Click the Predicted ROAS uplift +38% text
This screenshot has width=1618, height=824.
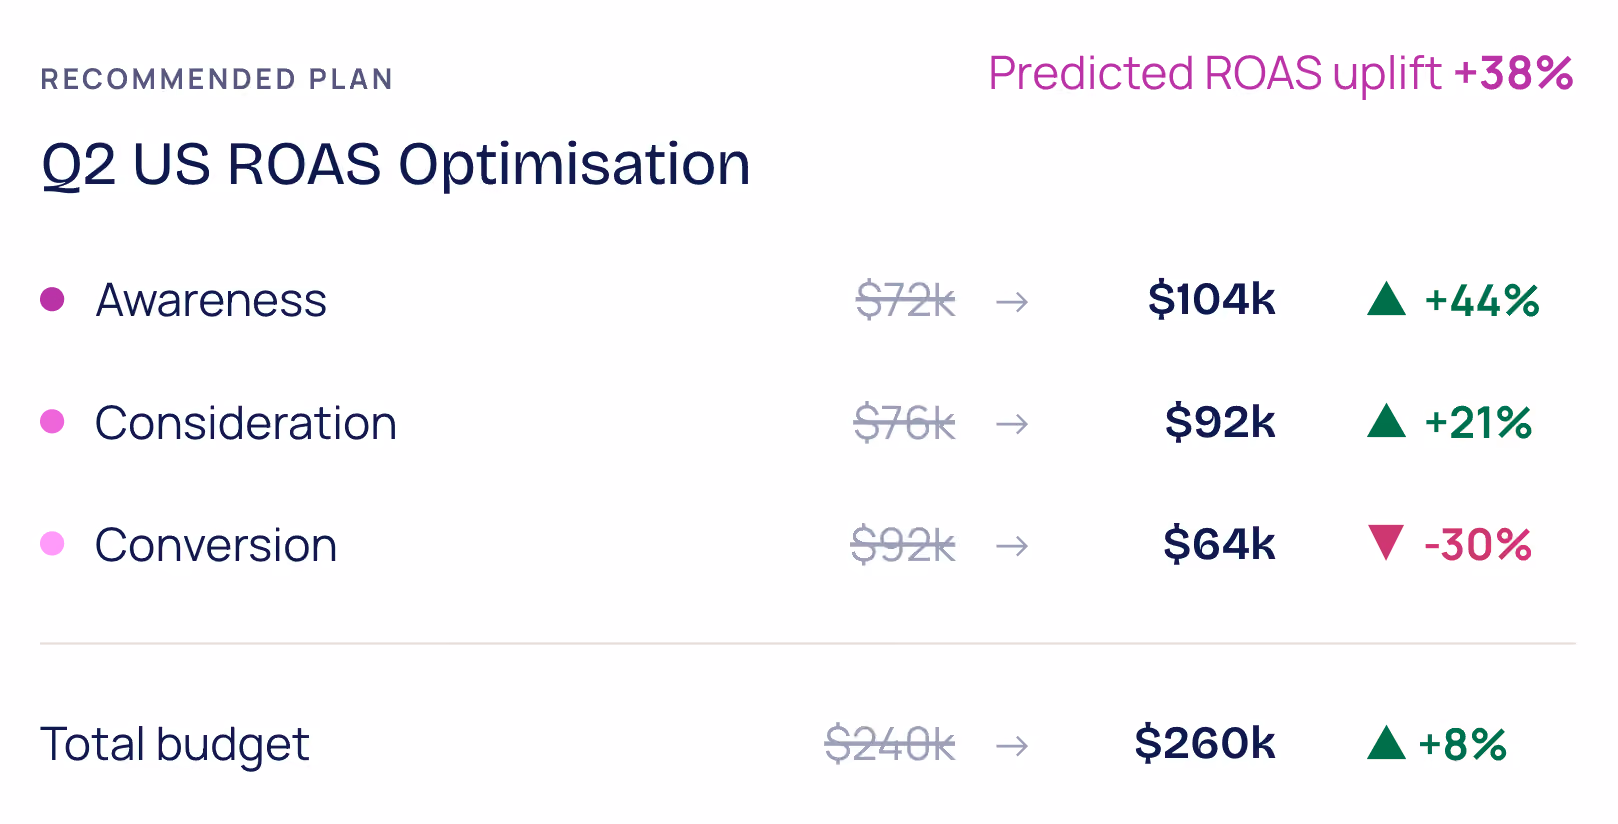[1281, 74]
